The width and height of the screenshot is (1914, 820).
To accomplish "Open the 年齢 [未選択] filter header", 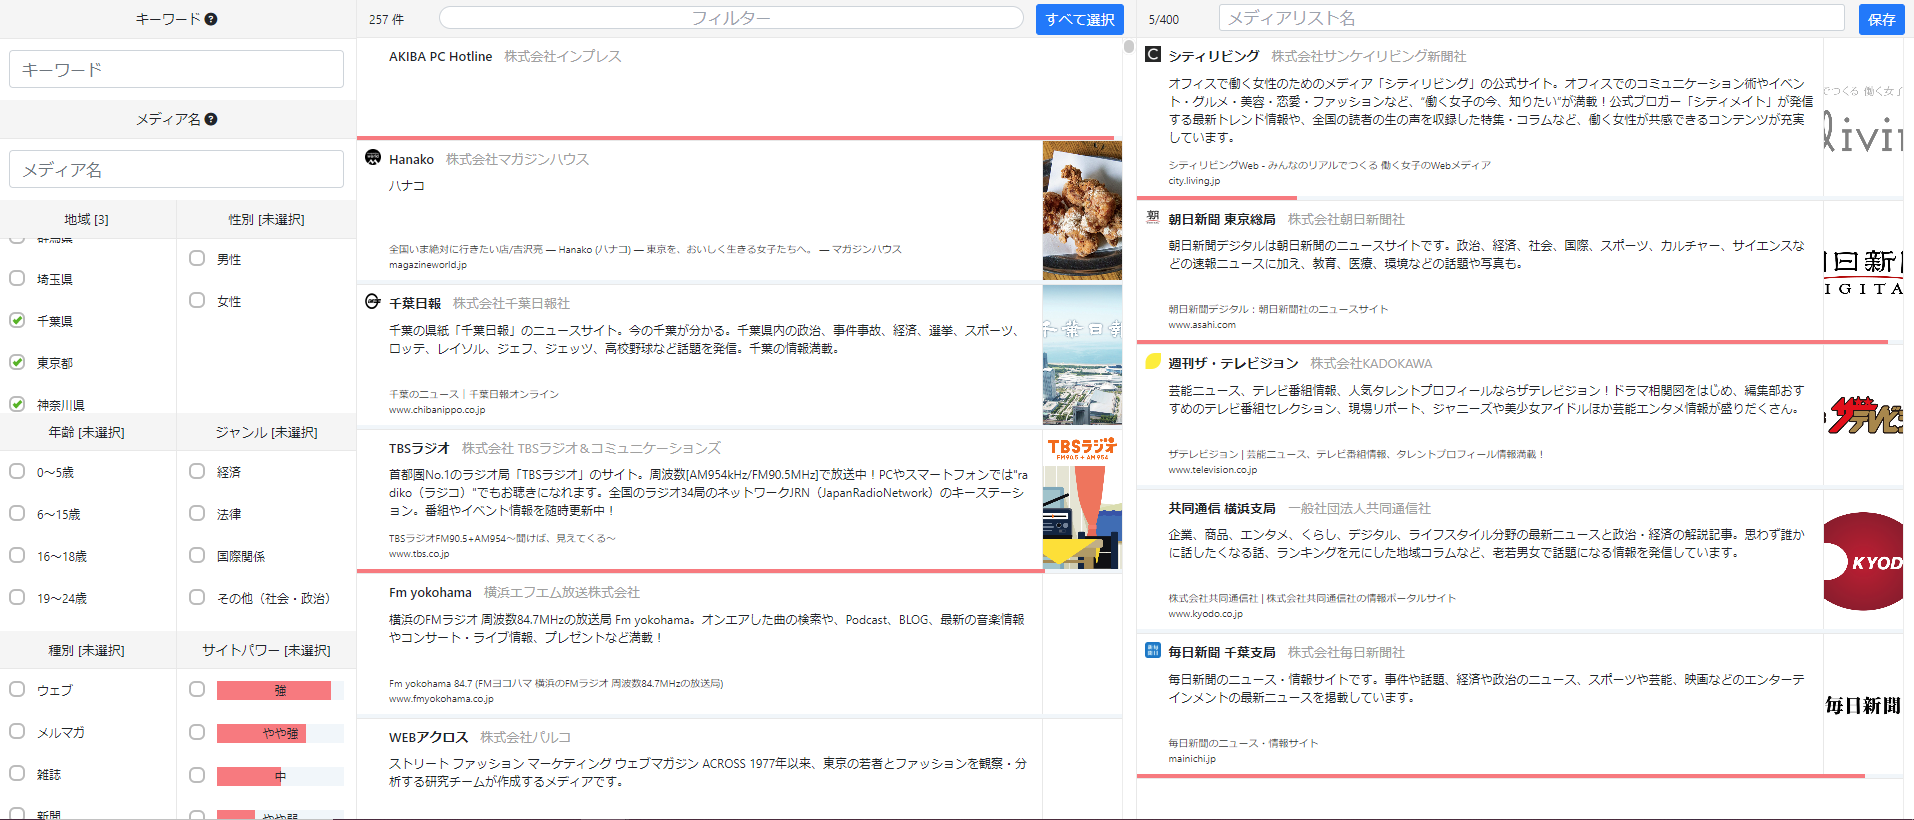I will [x=87, y=432].
